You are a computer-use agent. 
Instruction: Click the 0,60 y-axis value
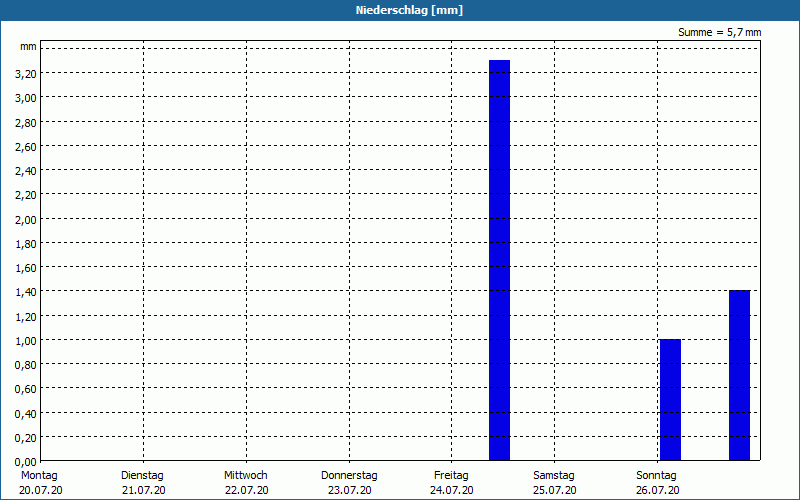coord(26,389)
